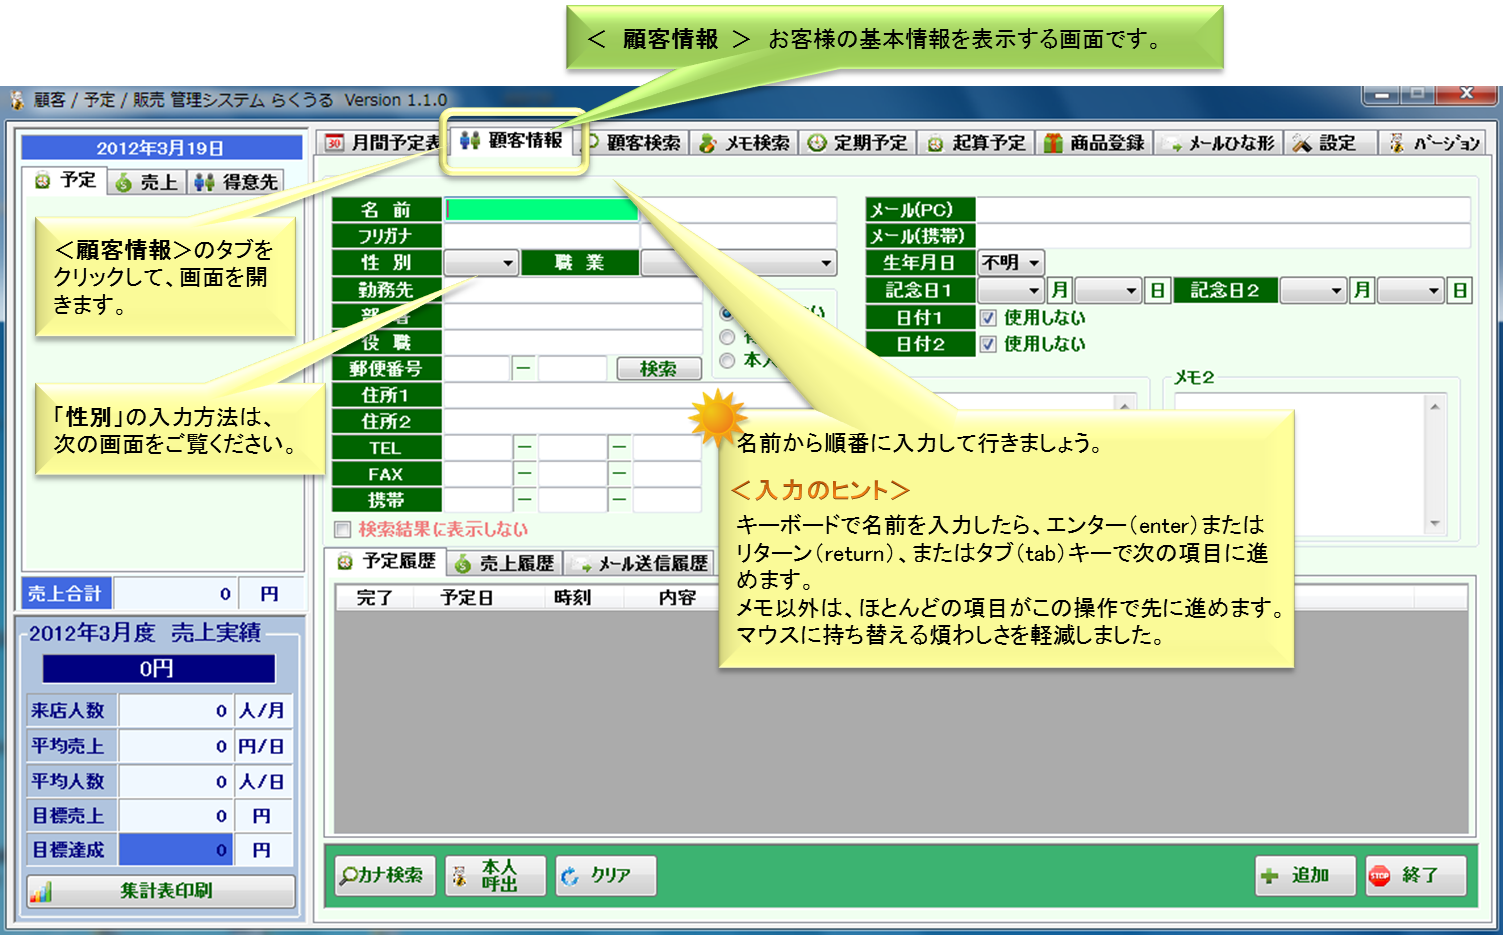Open 記念日1 month dropdown before 日
The height and width of the screenshot is (935, 1503).
pyautogui.click(x=1108, y=290)
